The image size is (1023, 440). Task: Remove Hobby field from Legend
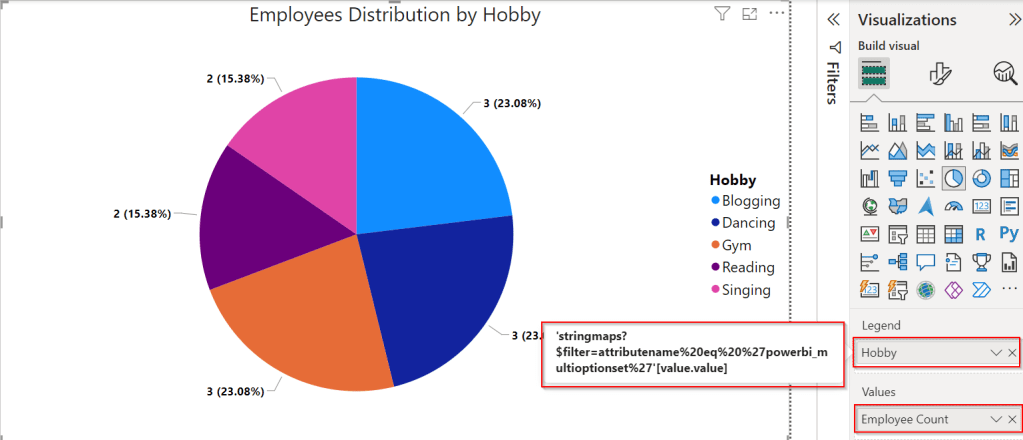click(1012, 353)
